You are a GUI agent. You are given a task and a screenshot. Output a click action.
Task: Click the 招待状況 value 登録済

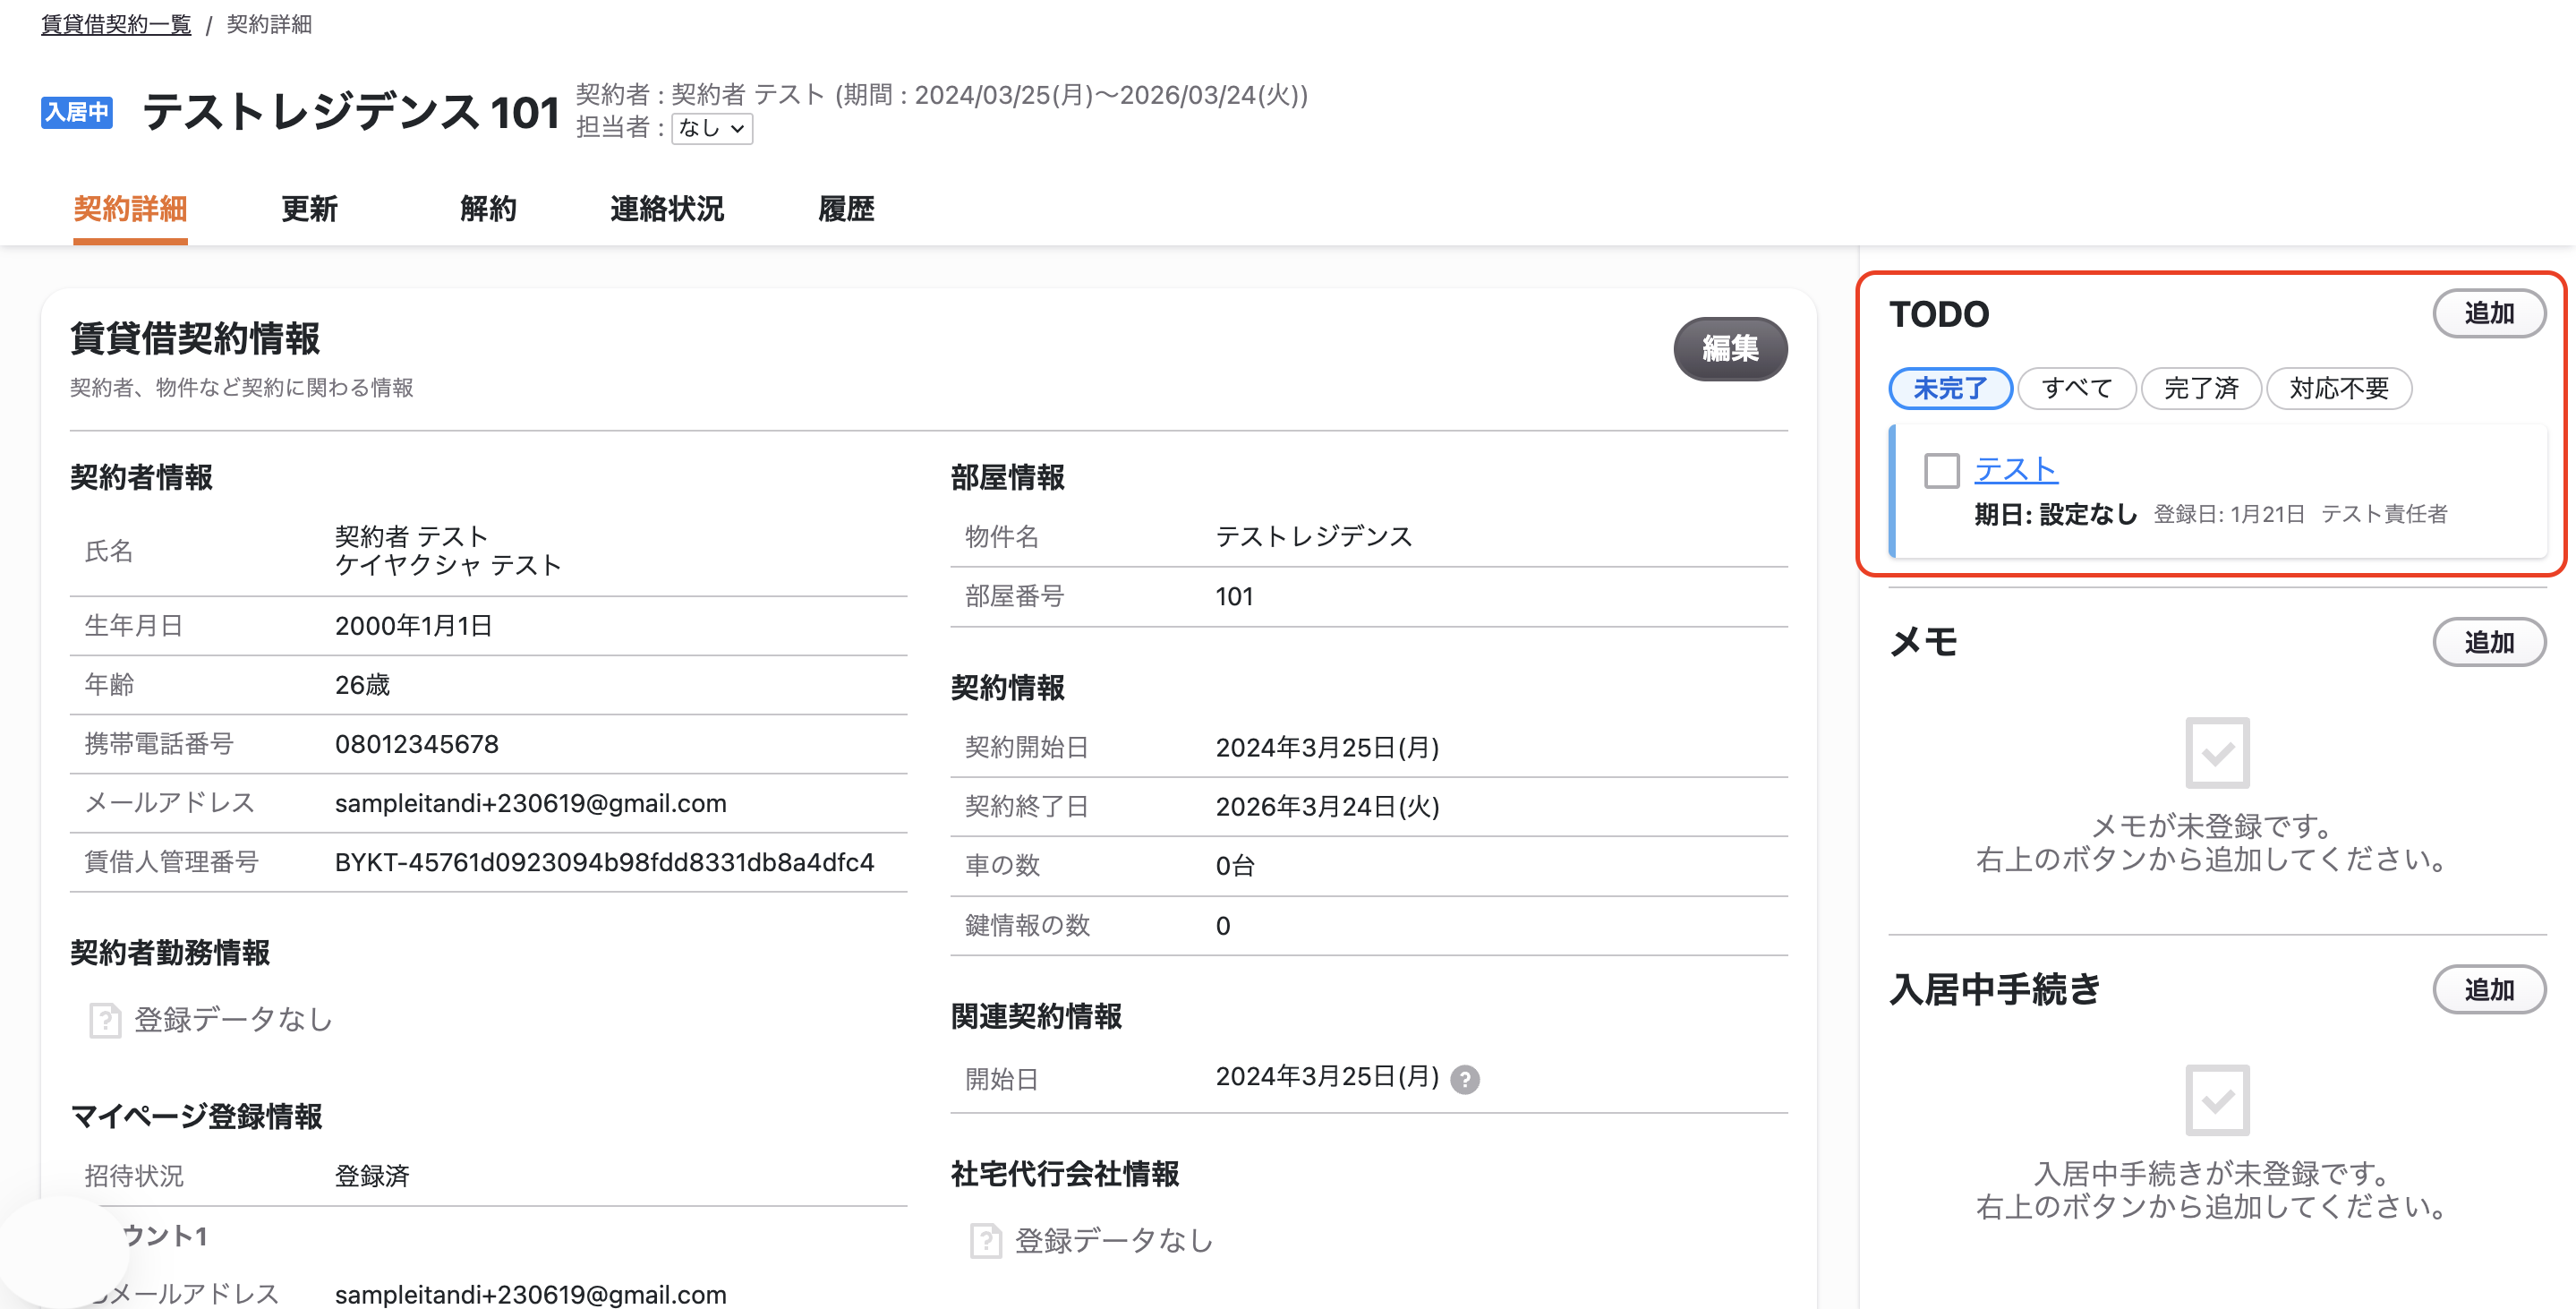coord(372,1176)
